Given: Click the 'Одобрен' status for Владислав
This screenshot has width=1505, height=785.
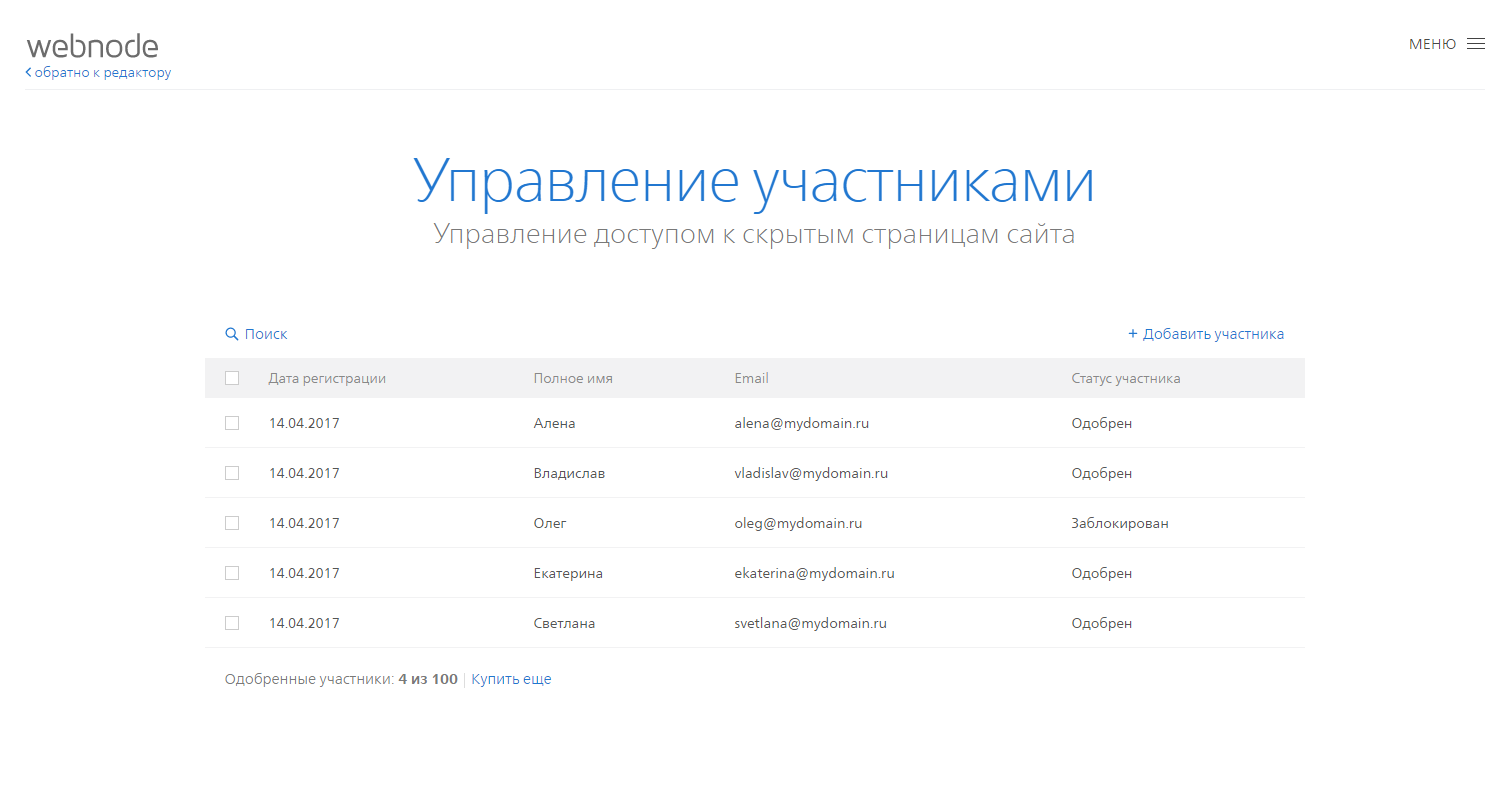Looking at the screenshot, I should click(x=1102, y=473).
